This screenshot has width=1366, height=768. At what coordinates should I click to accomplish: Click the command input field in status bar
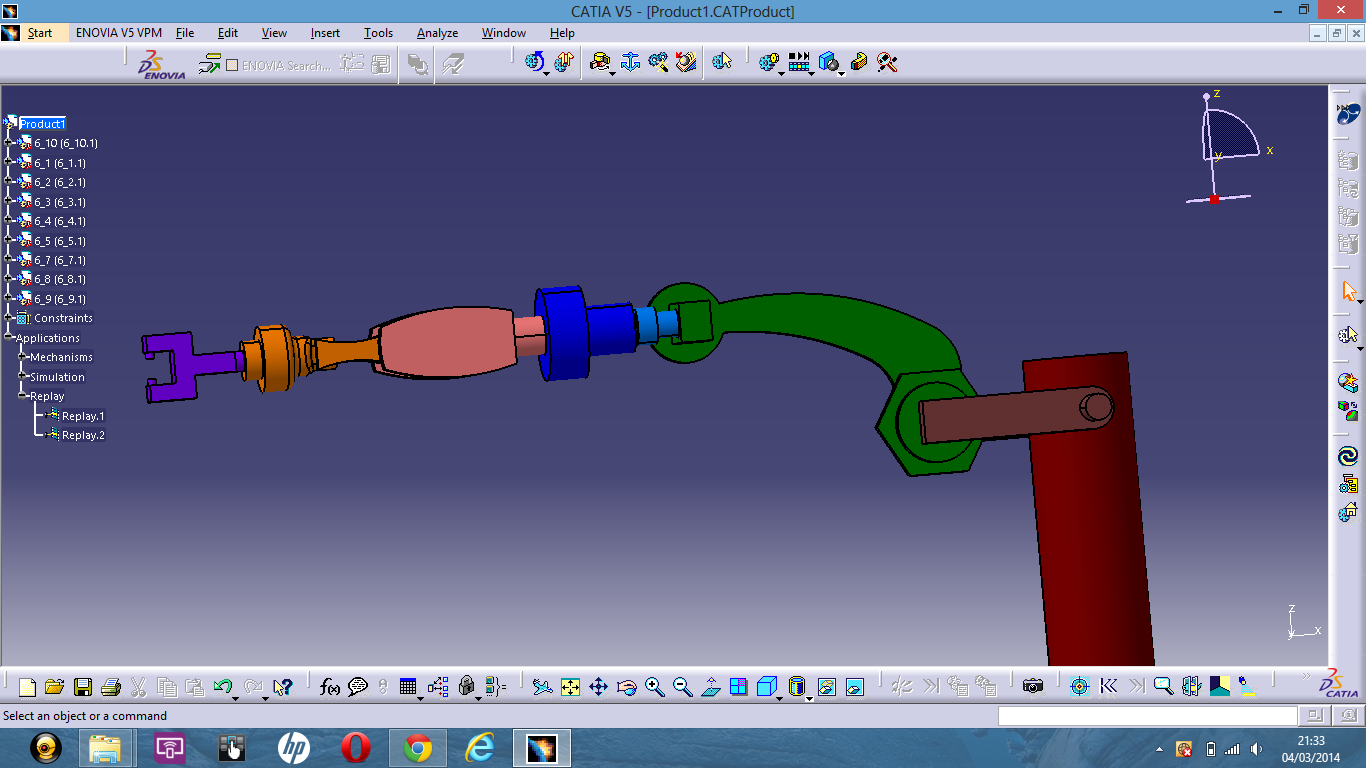point(1147,716)
